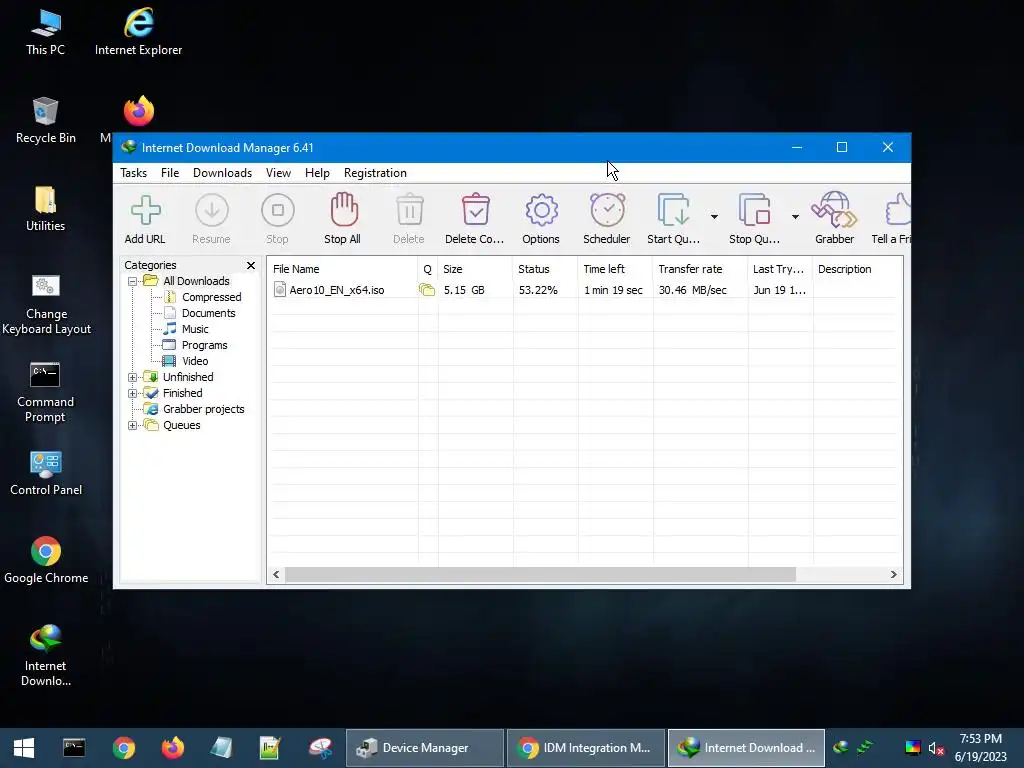Click the queue icon in Aero10 row
This screenshot has width=1024, height=768.
(427, 290)
